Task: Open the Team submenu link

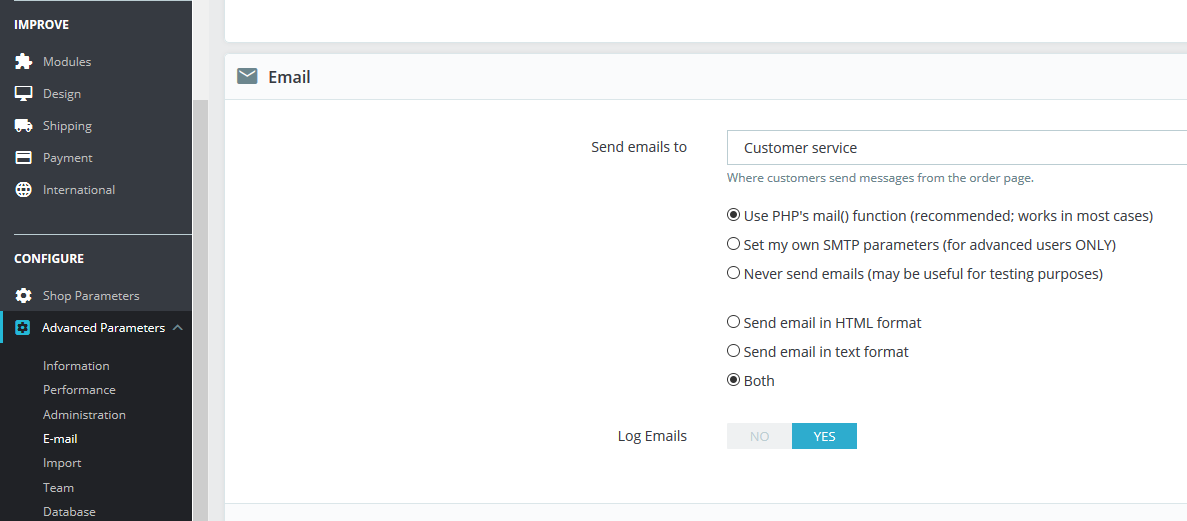Action: point(58,488)
